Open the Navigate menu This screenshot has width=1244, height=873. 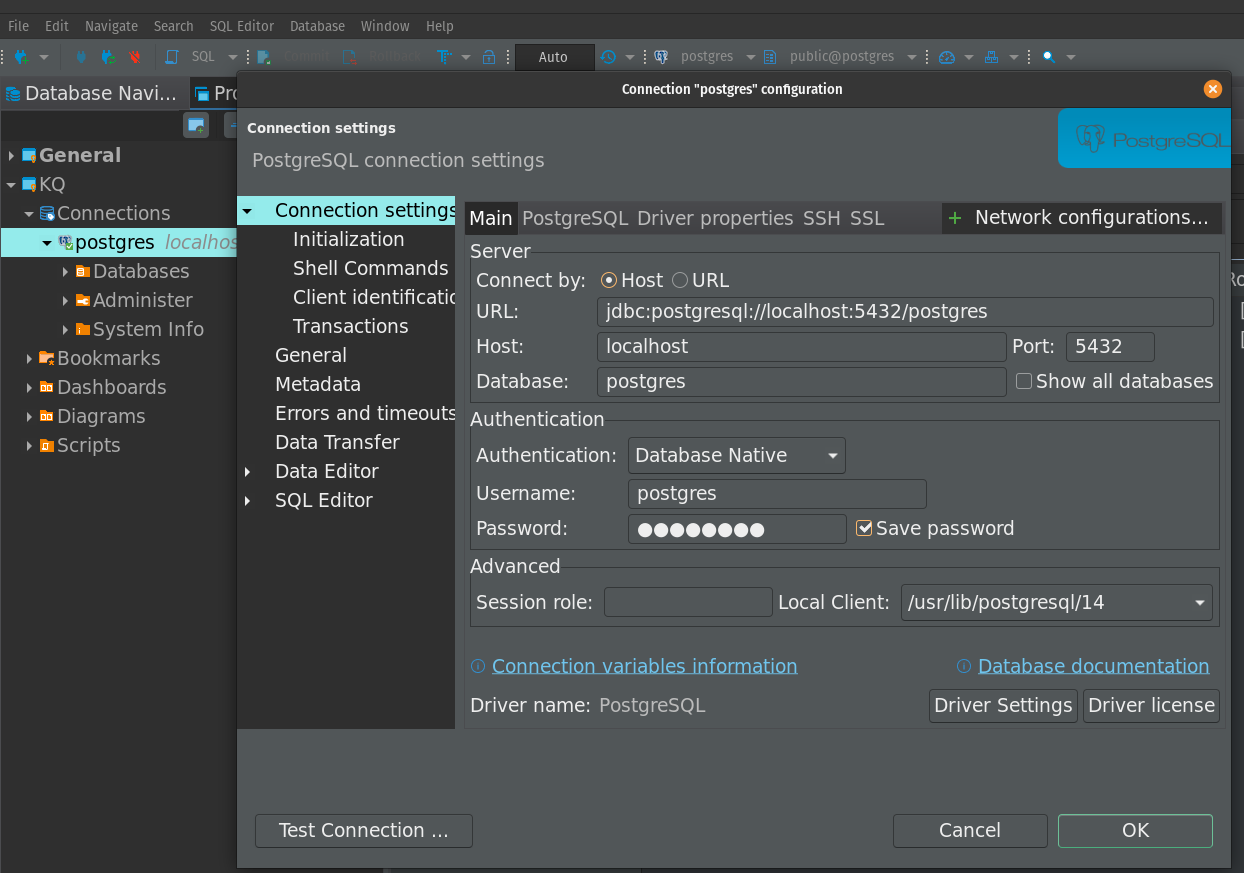click(111, 26)
